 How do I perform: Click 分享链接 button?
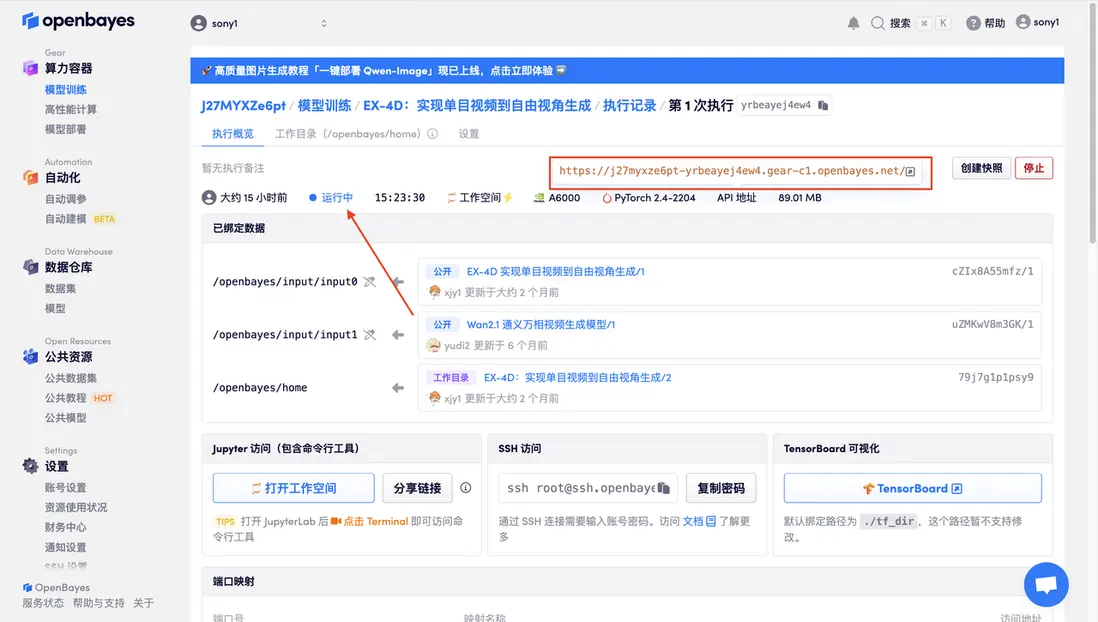click(x=417, y=488)
